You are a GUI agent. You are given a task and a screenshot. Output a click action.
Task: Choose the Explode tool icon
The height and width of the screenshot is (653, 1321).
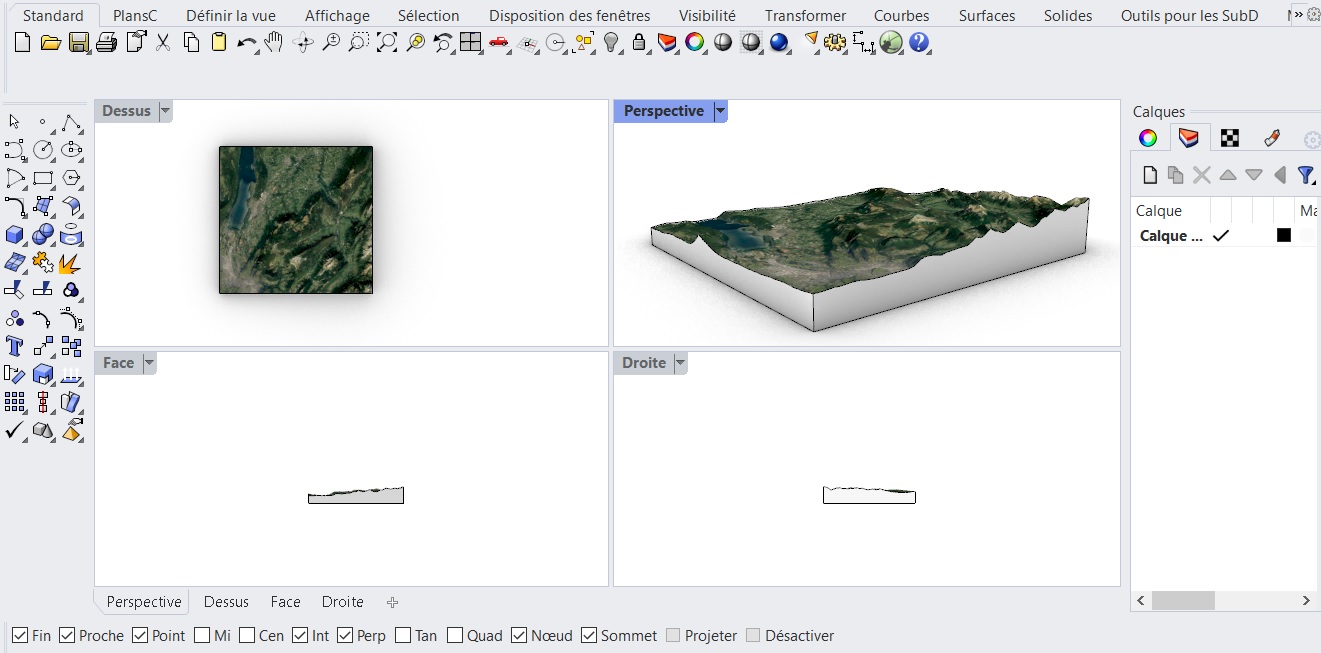pos(70,263)
